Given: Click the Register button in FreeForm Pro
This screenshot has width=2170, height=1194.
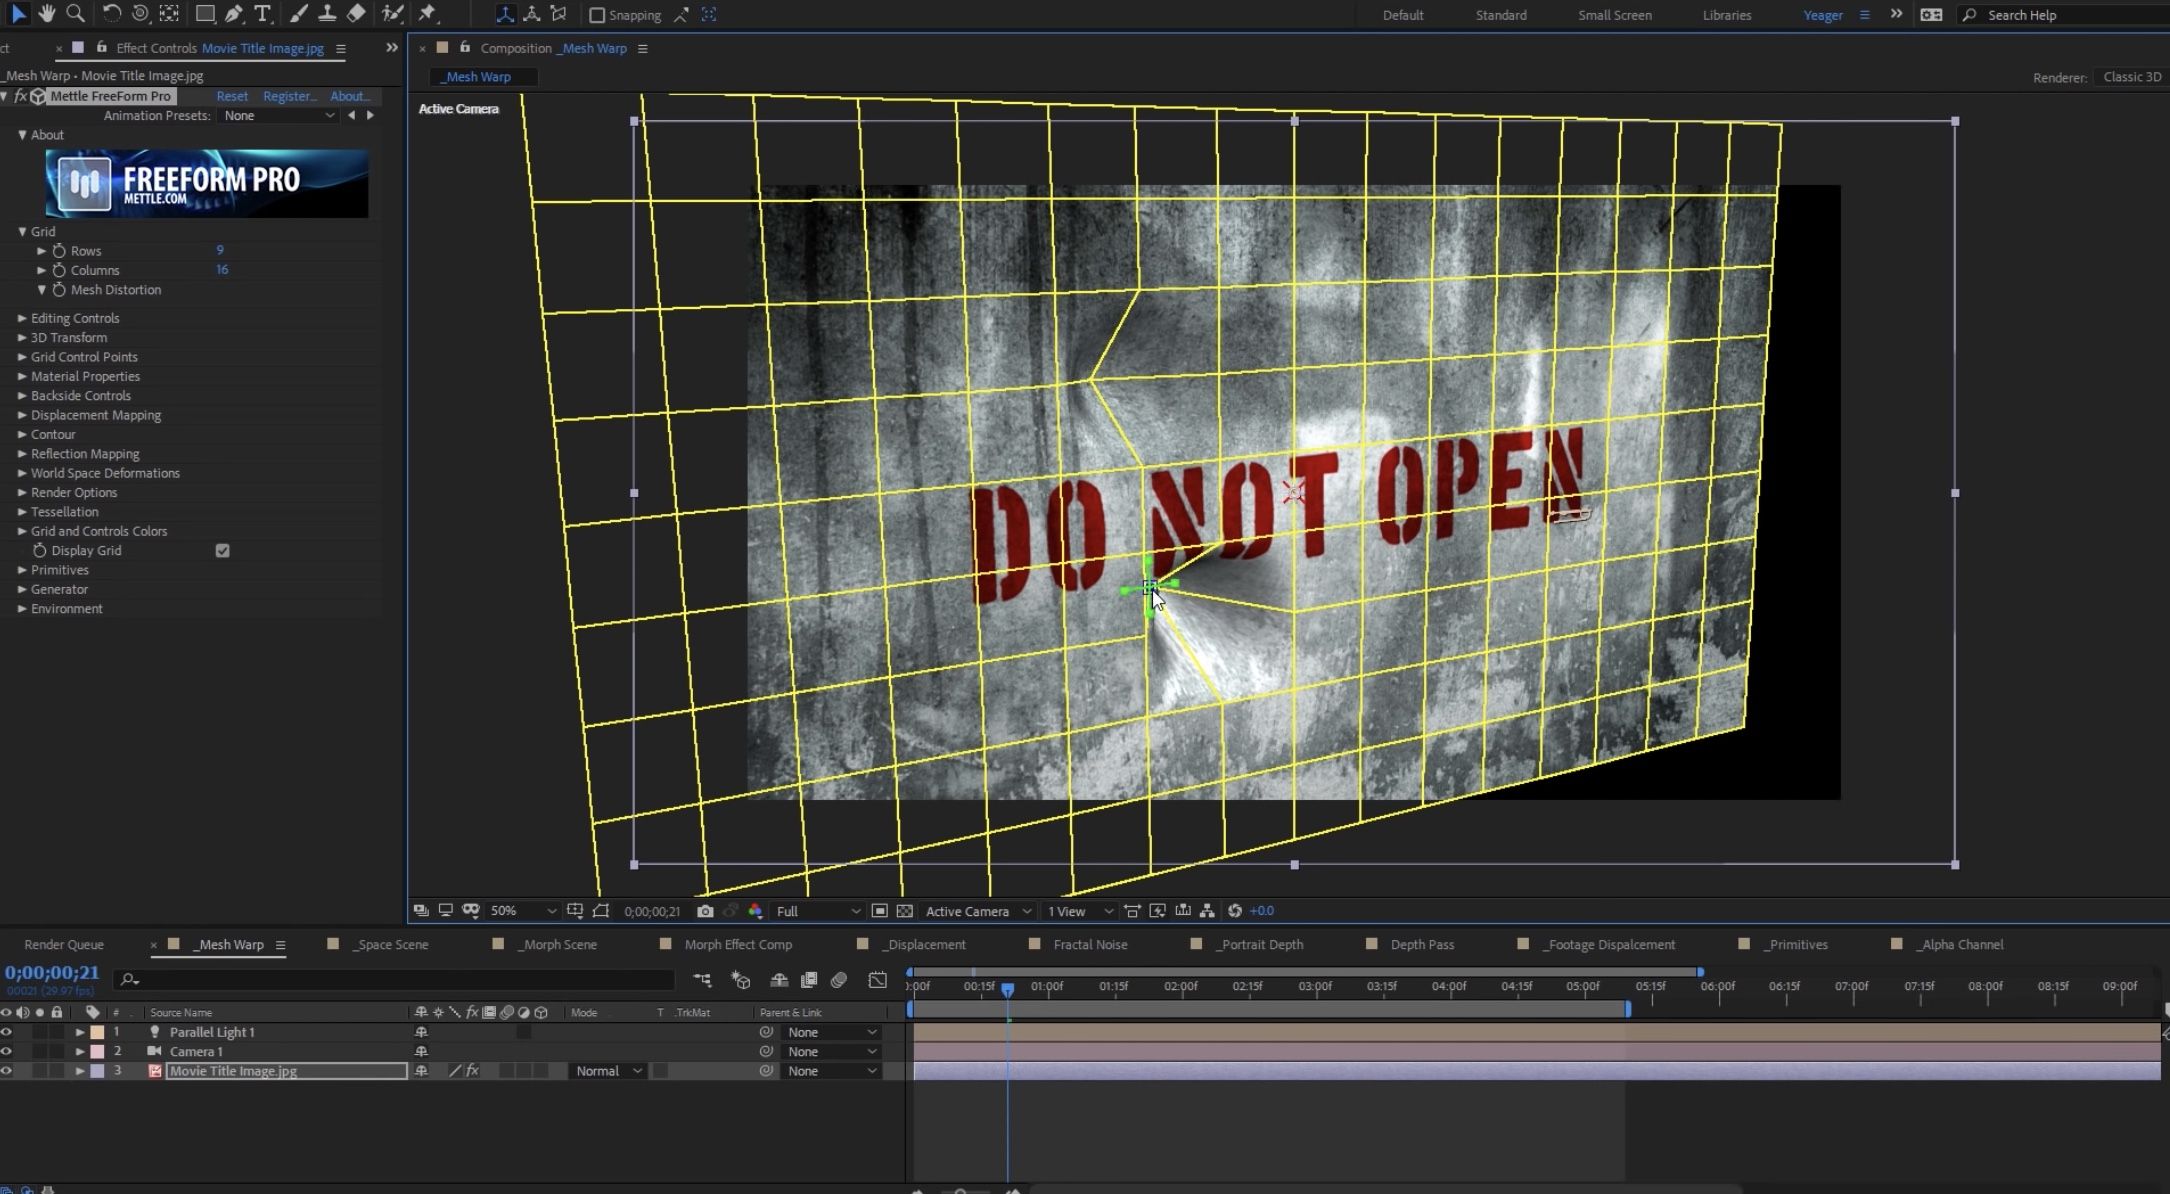Looking at the screenshot, I should point(290,96).
